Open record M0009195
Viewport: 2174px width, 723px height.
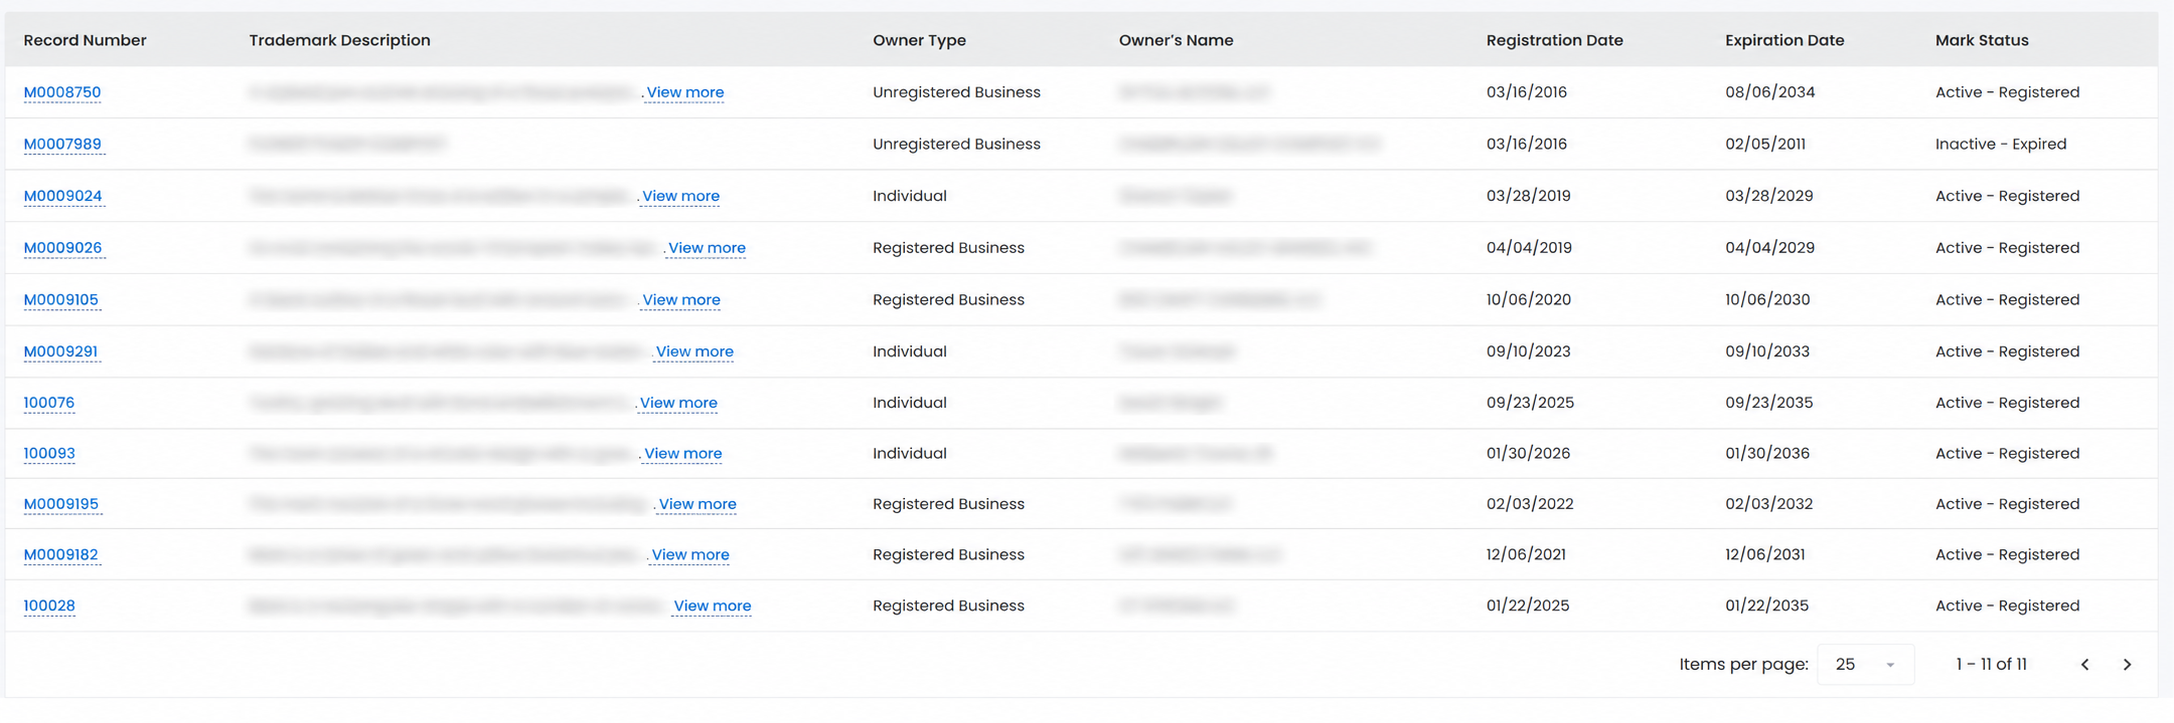click(x=61, y=504)
